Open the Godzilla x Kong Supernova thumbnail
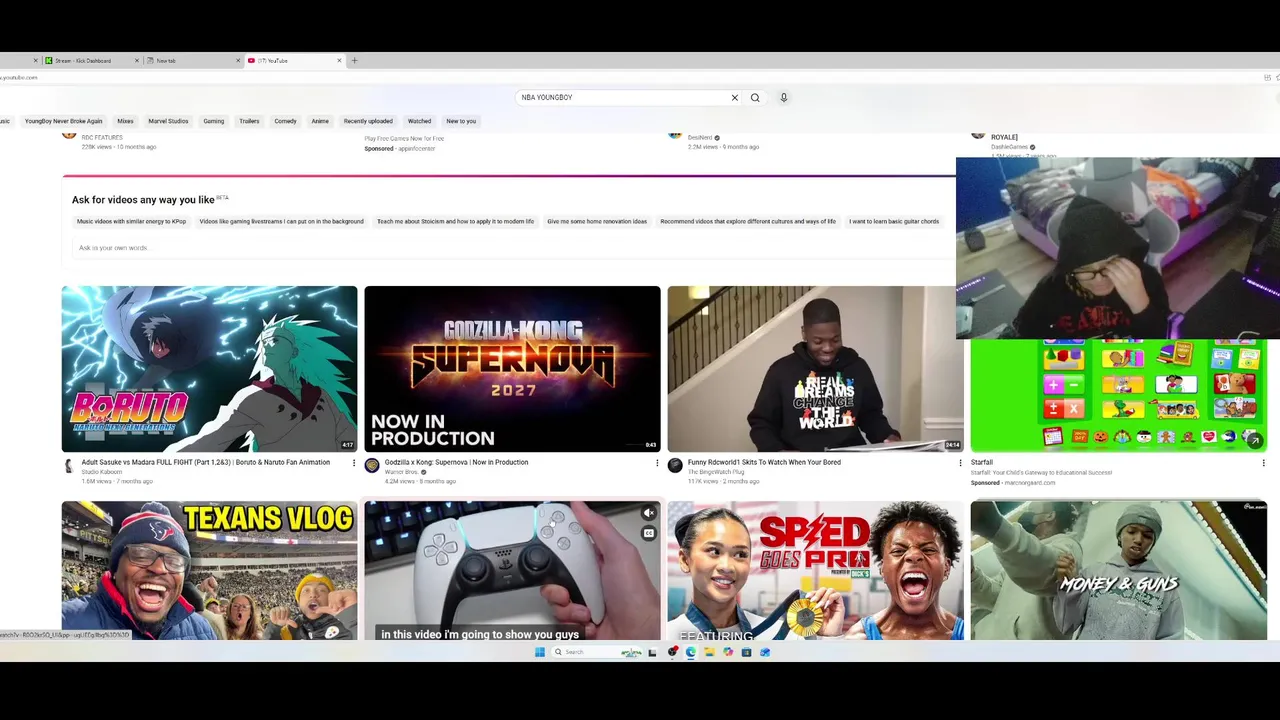Image resolution: width=1280 pixels, height=720 pixels. (512, 369)
